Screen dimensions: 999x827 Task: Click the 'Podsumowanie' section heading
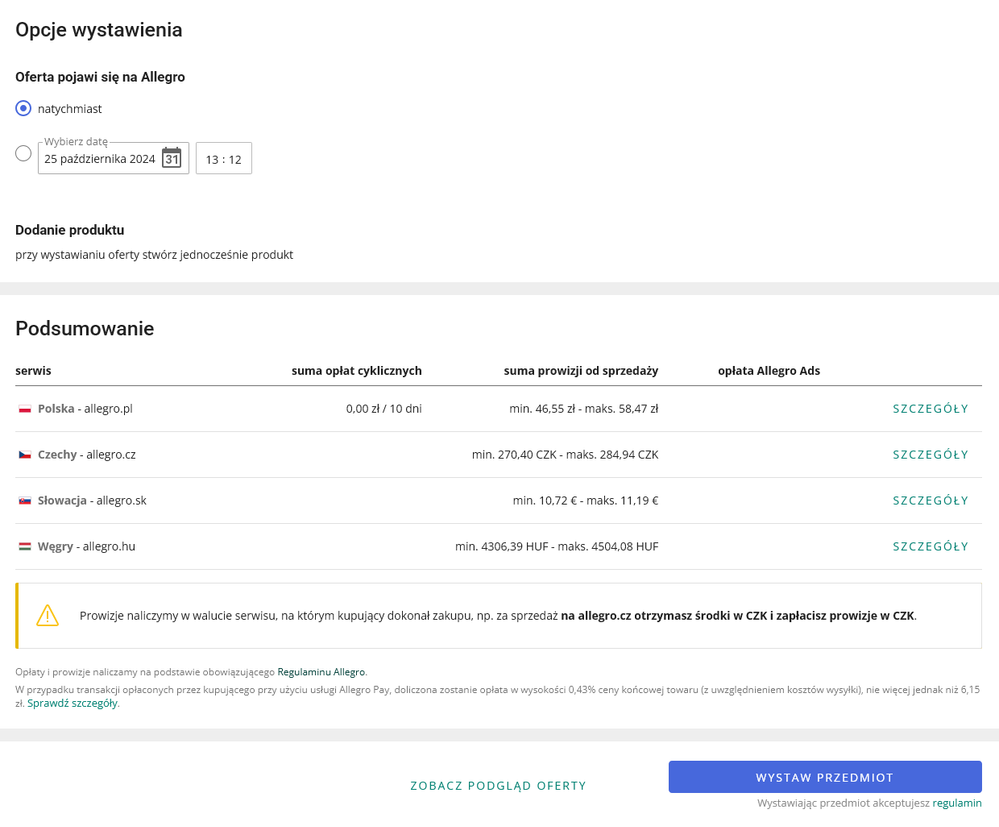click(85, 329)
